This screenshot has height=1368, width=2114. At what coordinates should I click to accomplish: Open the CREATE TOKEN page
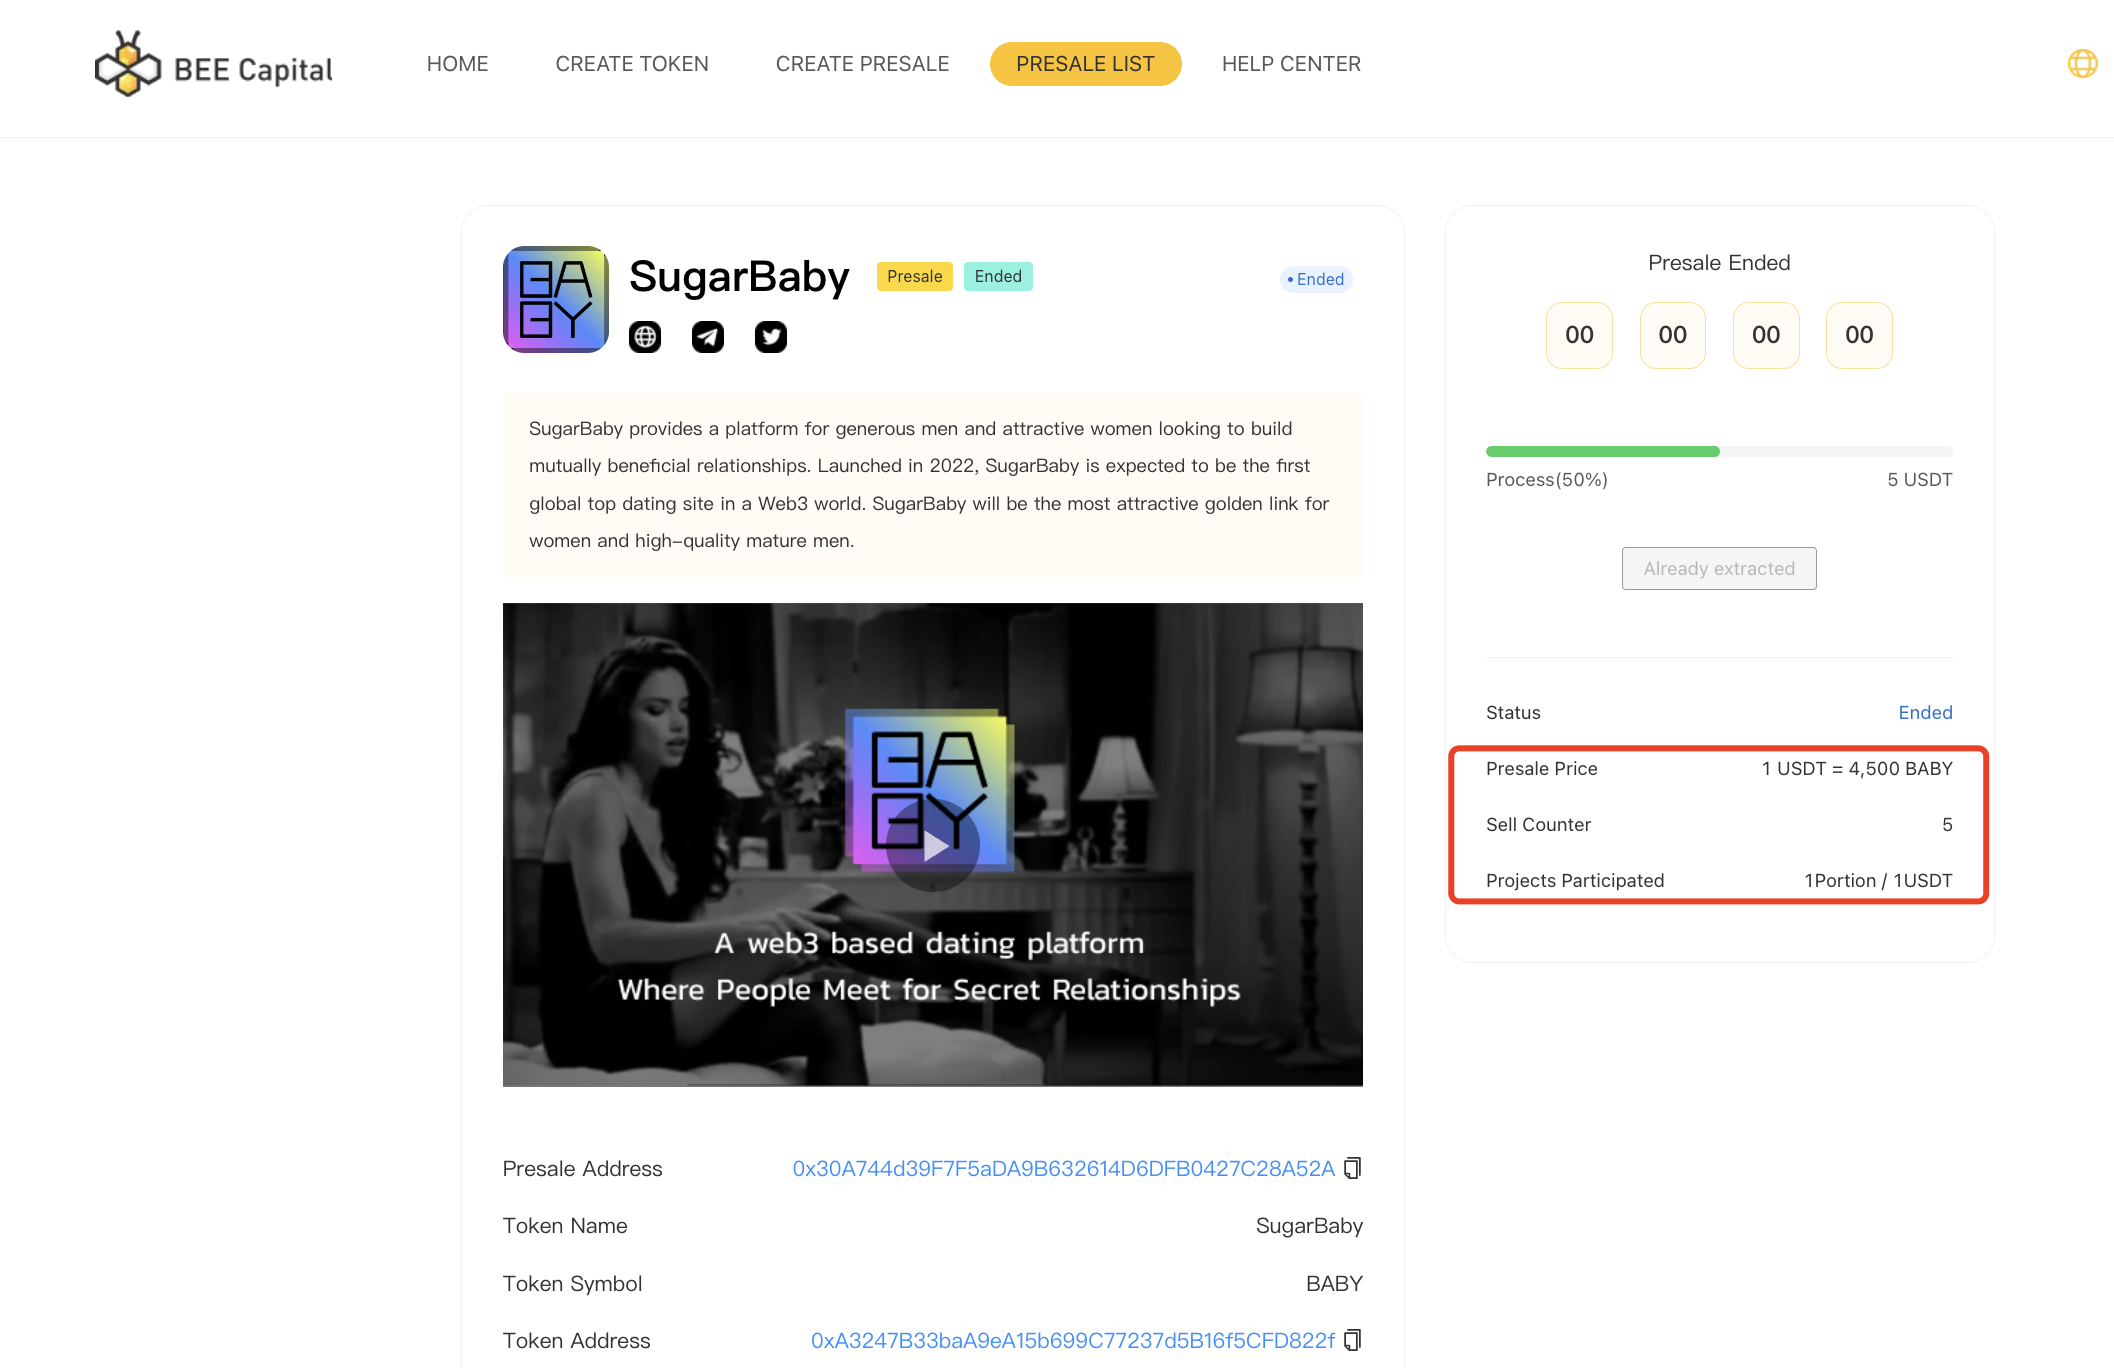(632, 64)
